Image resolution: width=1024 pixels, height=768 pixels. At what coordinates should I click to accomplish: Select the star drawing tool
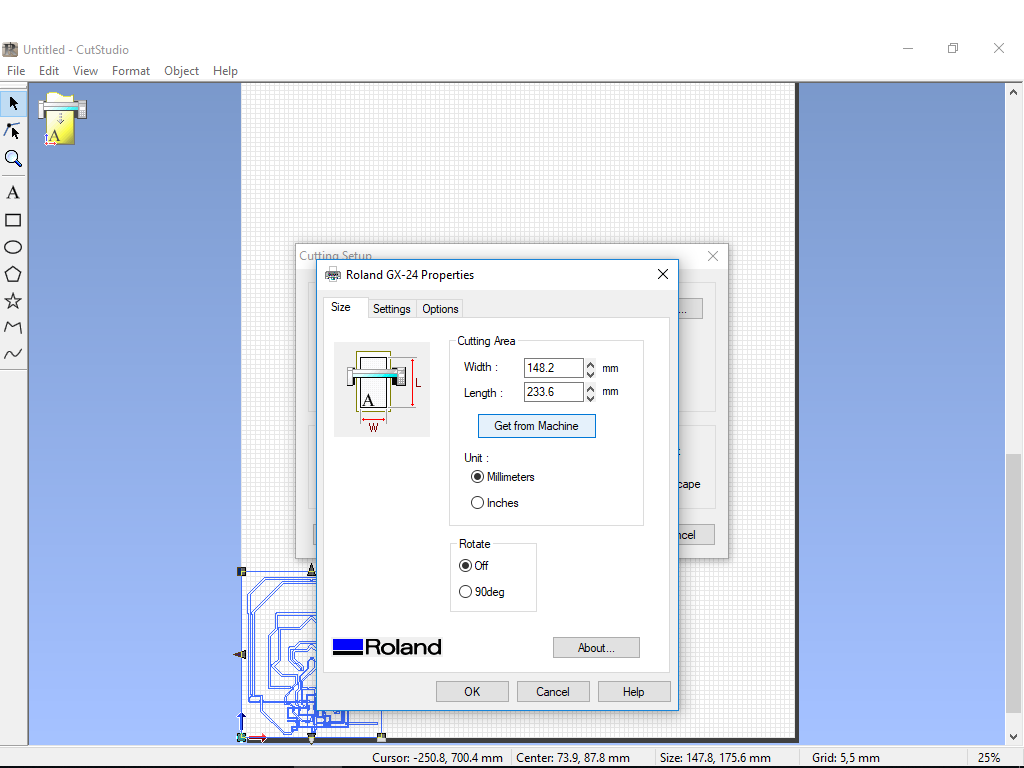pyautogui.click(x=14, y=301)
